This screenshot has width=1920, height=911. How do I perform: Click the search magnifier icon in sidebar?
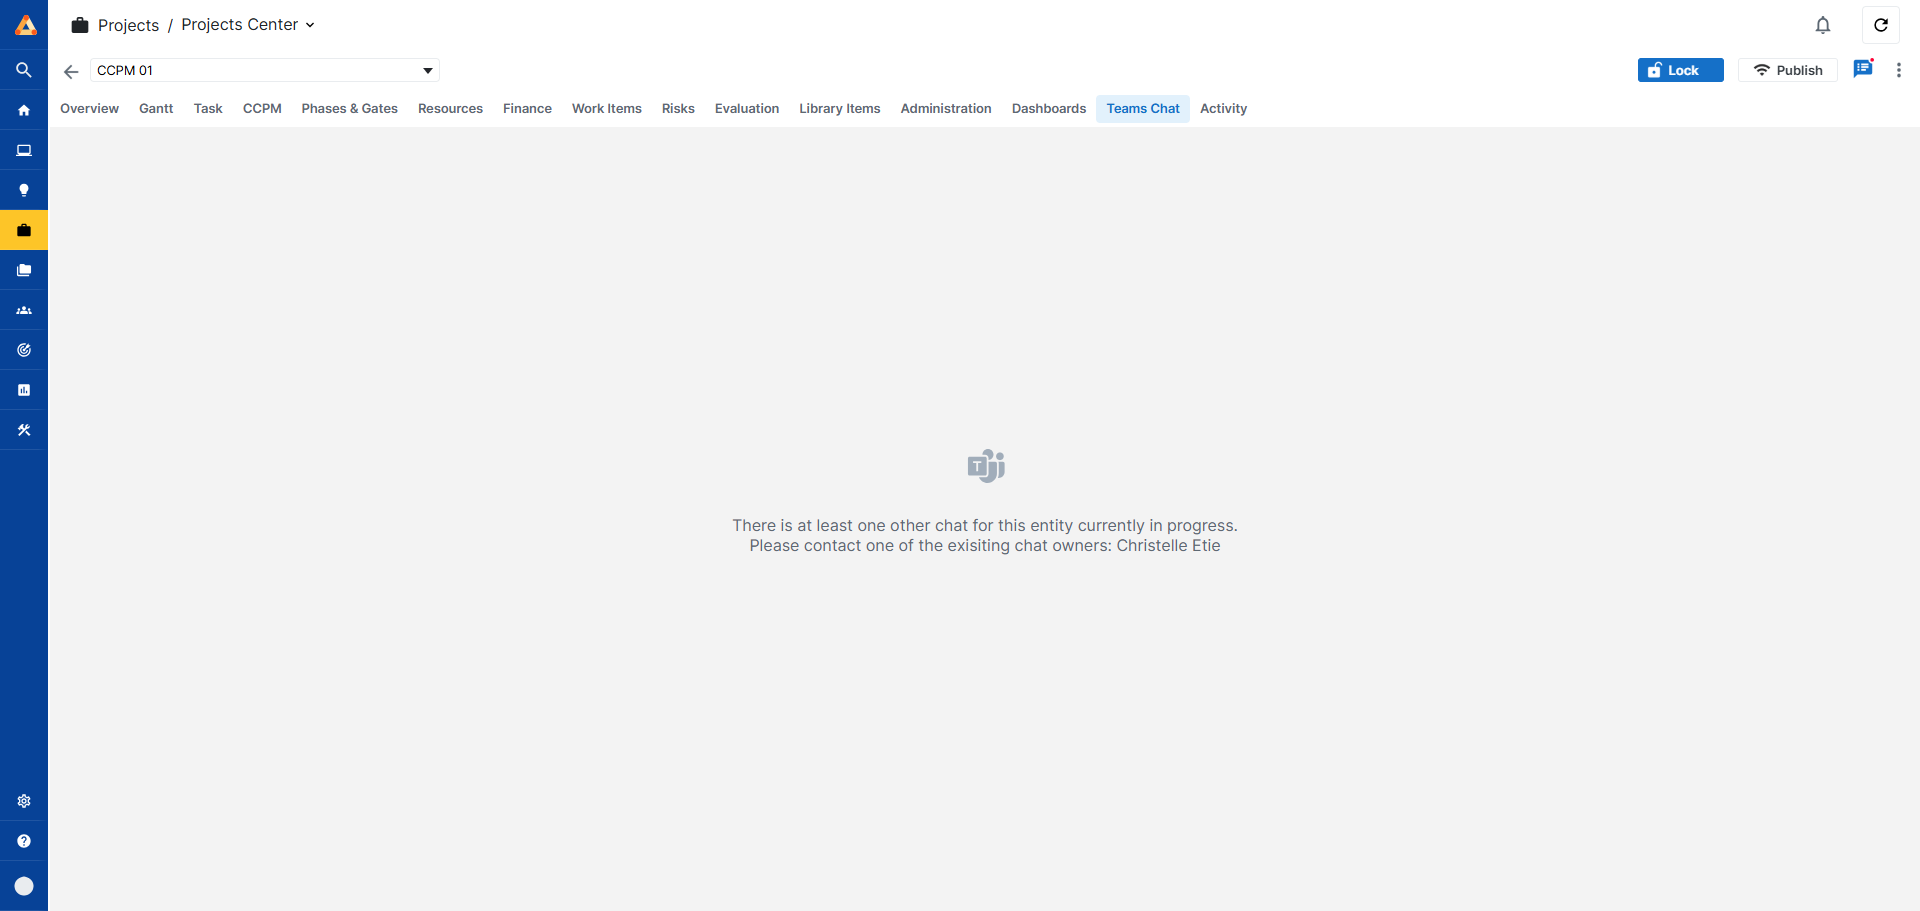coord(24,70)
